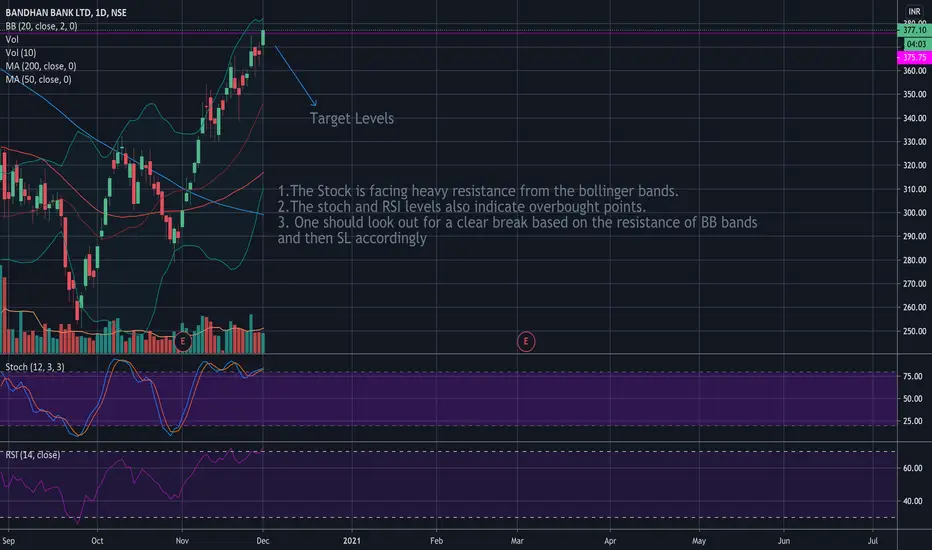Screen dimensions: 932x550
Task: Click the 60.00 RSI axis label
Action: pyautogui.click(x=912, y=468)
